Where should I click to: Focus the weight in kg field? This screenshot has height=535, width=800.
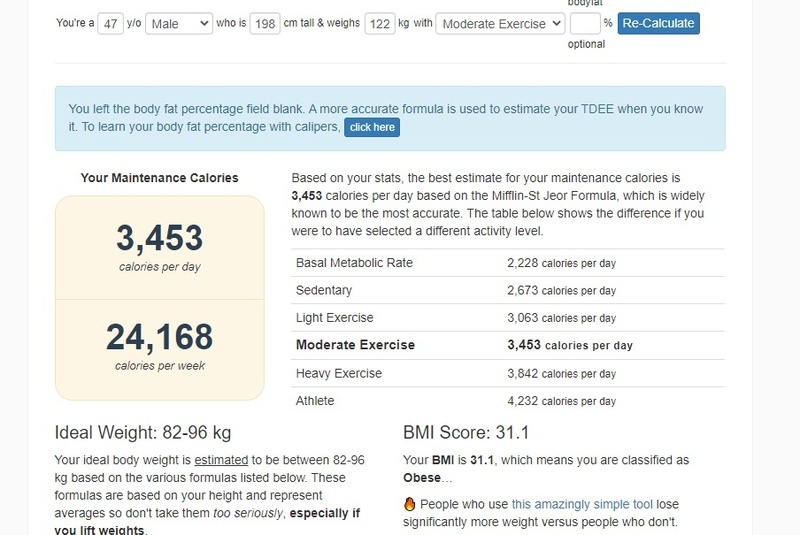pyautogui.click(x=380, y=23)
